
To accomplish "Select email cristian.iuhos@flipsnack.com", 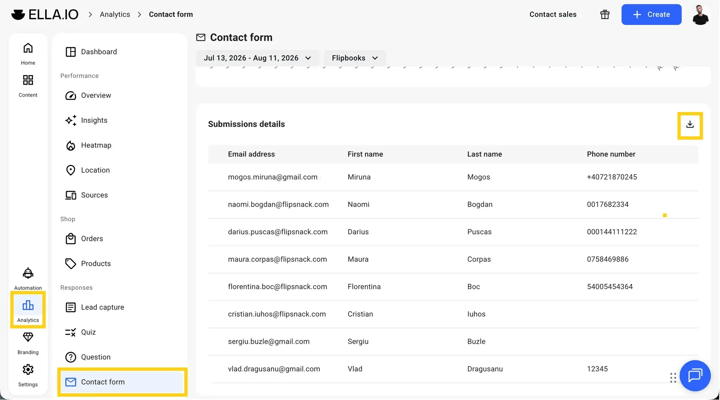I will (277, 315).
